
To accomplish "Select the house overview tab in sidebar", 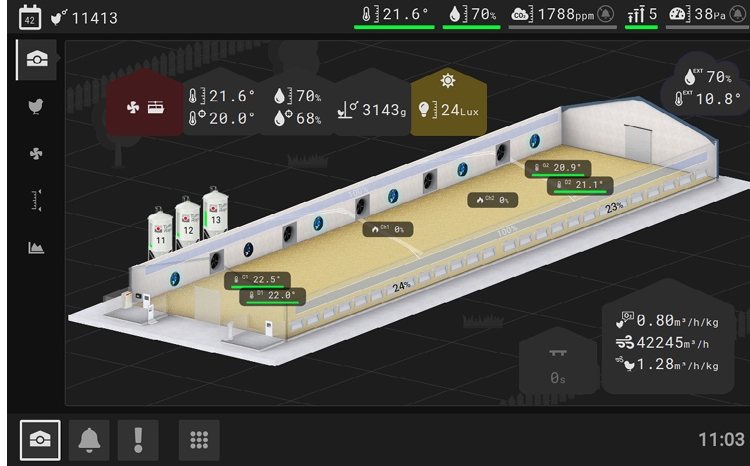I will (x=36, y=59).
